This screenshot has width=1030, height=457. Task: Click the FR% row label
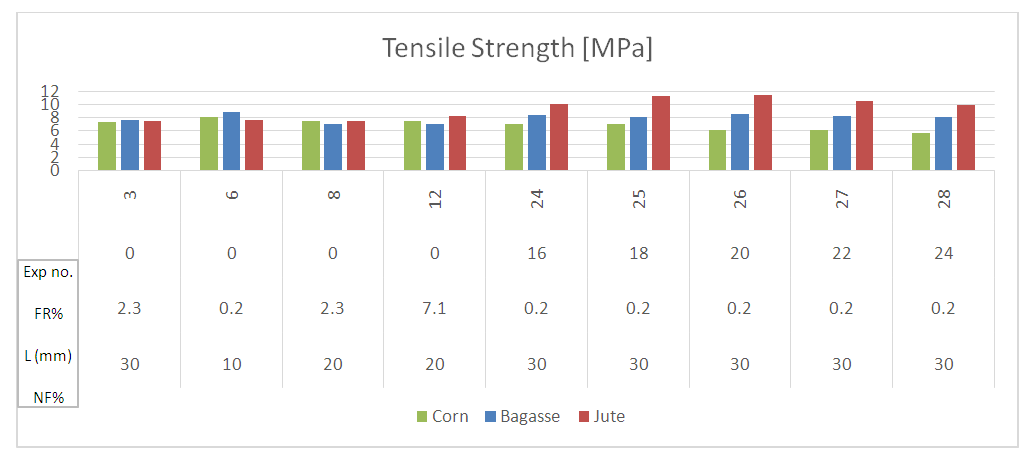click(48, 313)
